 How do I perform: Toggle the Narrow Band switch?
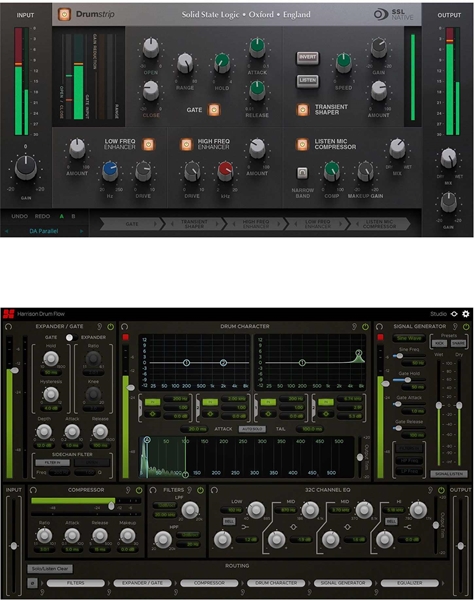click(x=302, y=173)
